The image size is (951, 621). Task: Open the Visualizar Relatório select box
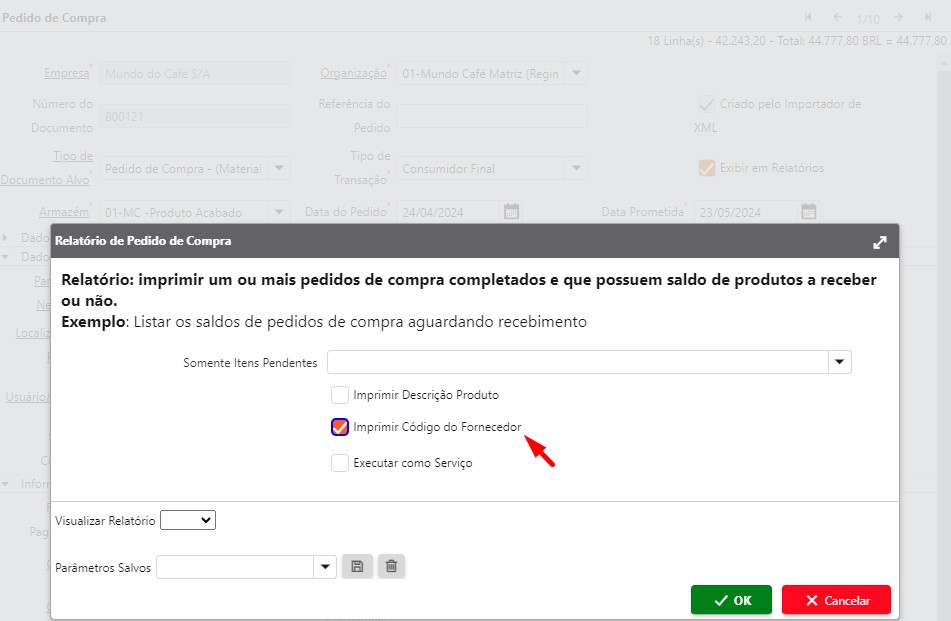point(188,520)
